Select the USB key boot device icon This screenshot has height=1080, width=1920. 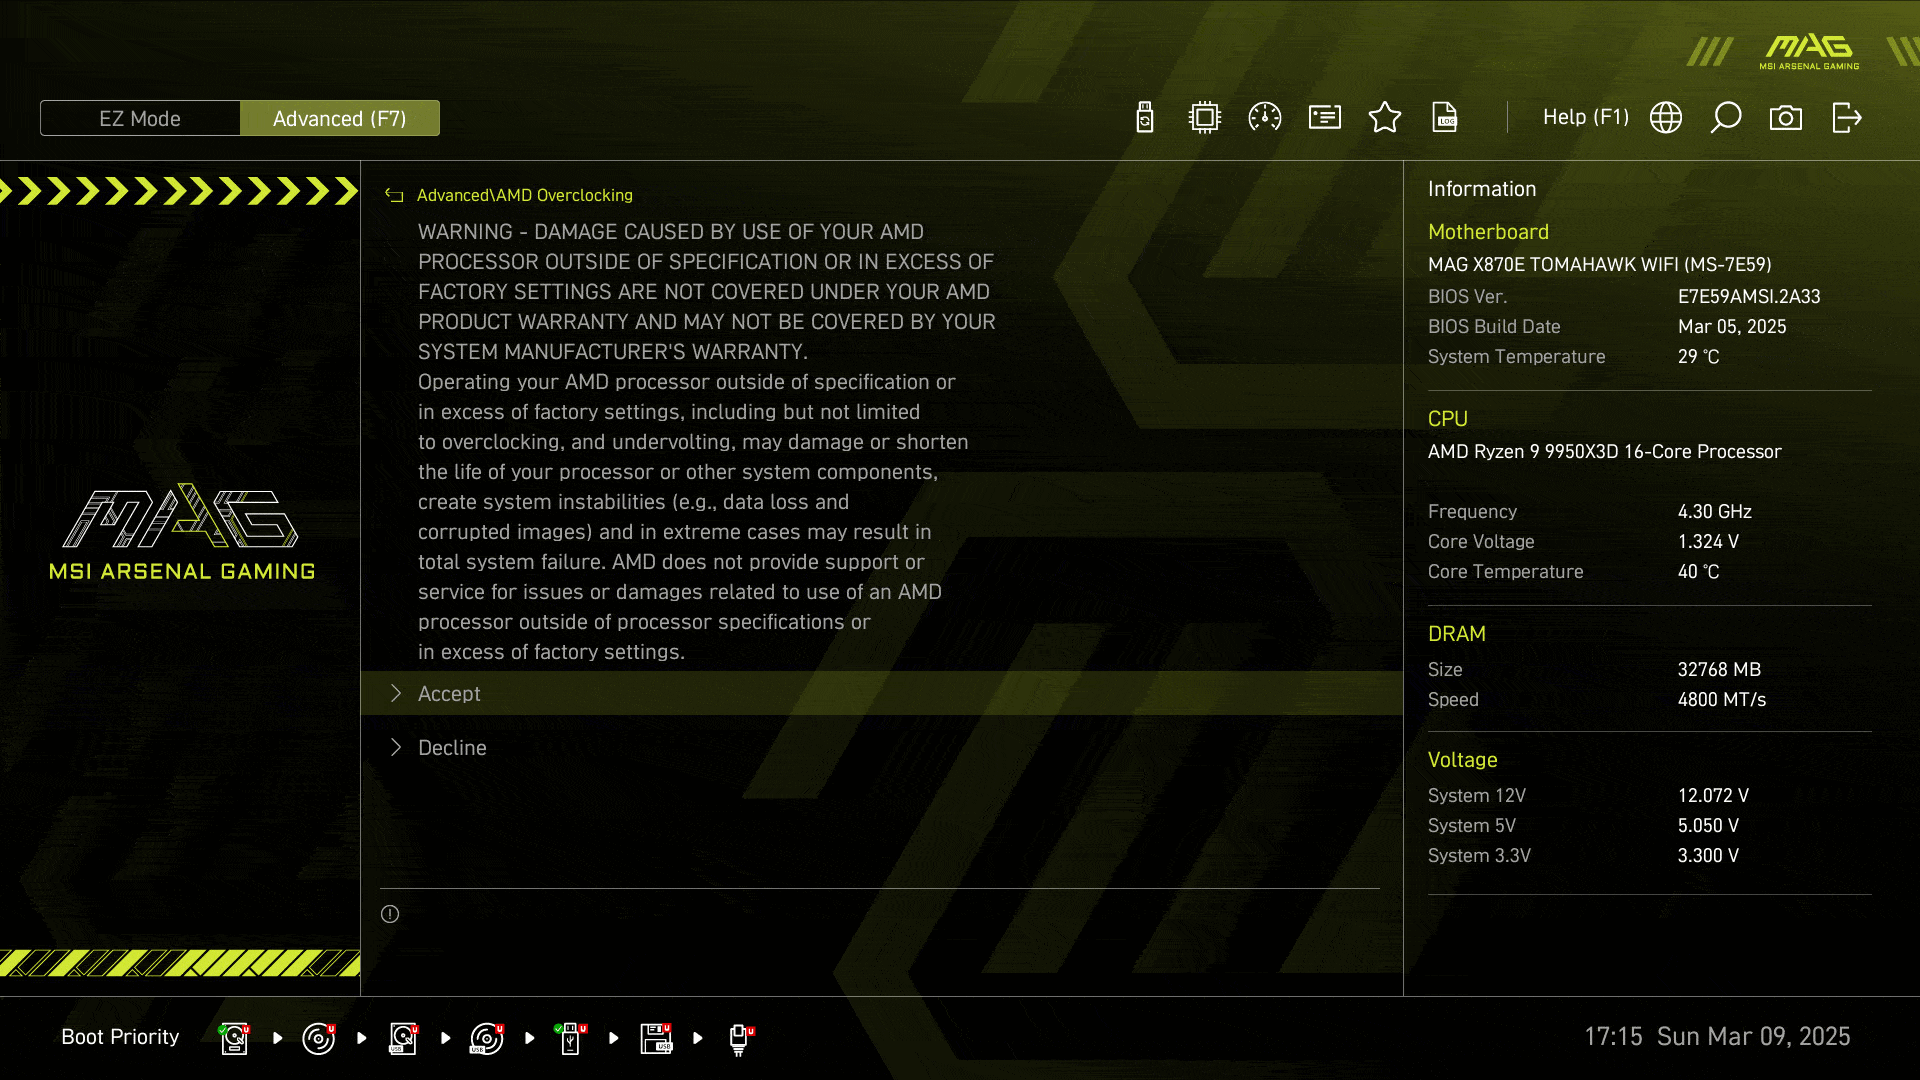click(x=571, y=1039)
